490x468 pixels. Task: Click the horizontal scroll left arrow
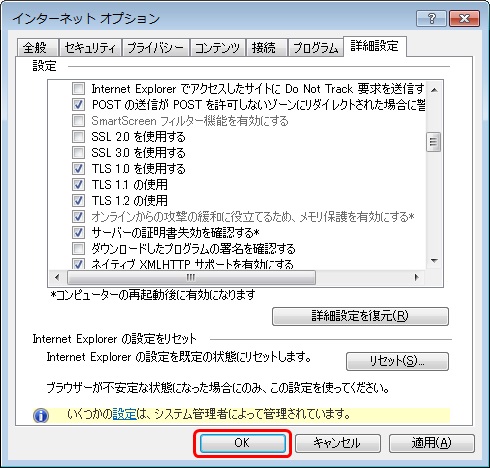57,277
